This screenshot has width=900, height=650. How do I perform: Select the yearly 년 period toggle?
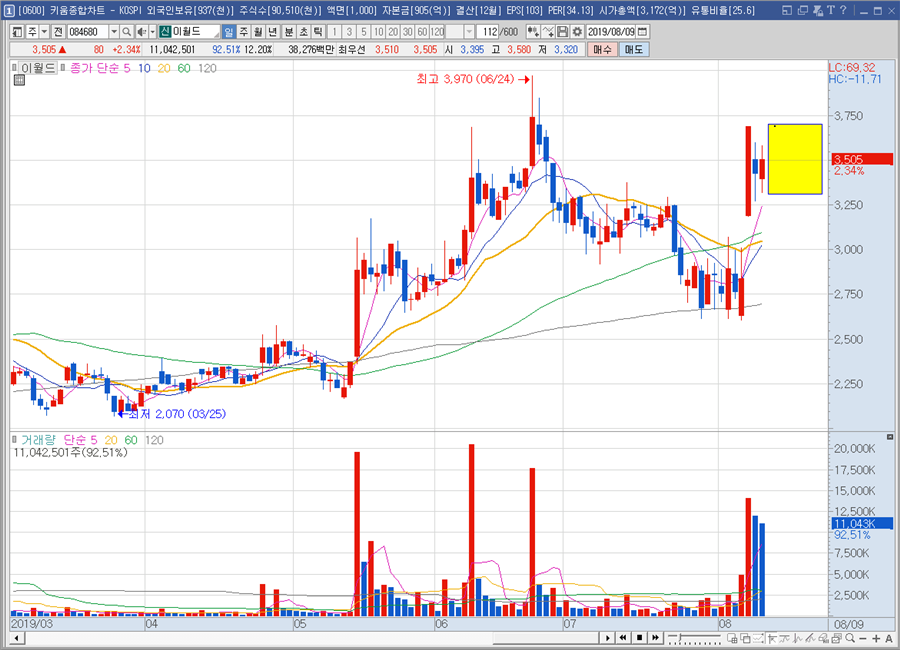click(273, 32)
